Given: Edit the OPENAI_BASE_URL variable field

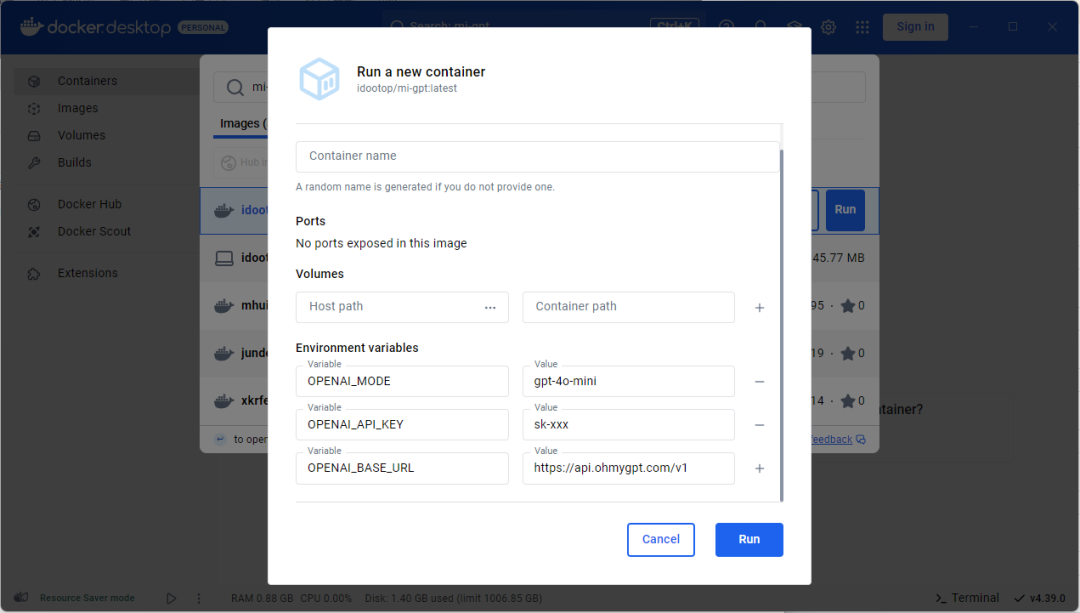Looking at the screenshot, I should click(x=402, y=468).
